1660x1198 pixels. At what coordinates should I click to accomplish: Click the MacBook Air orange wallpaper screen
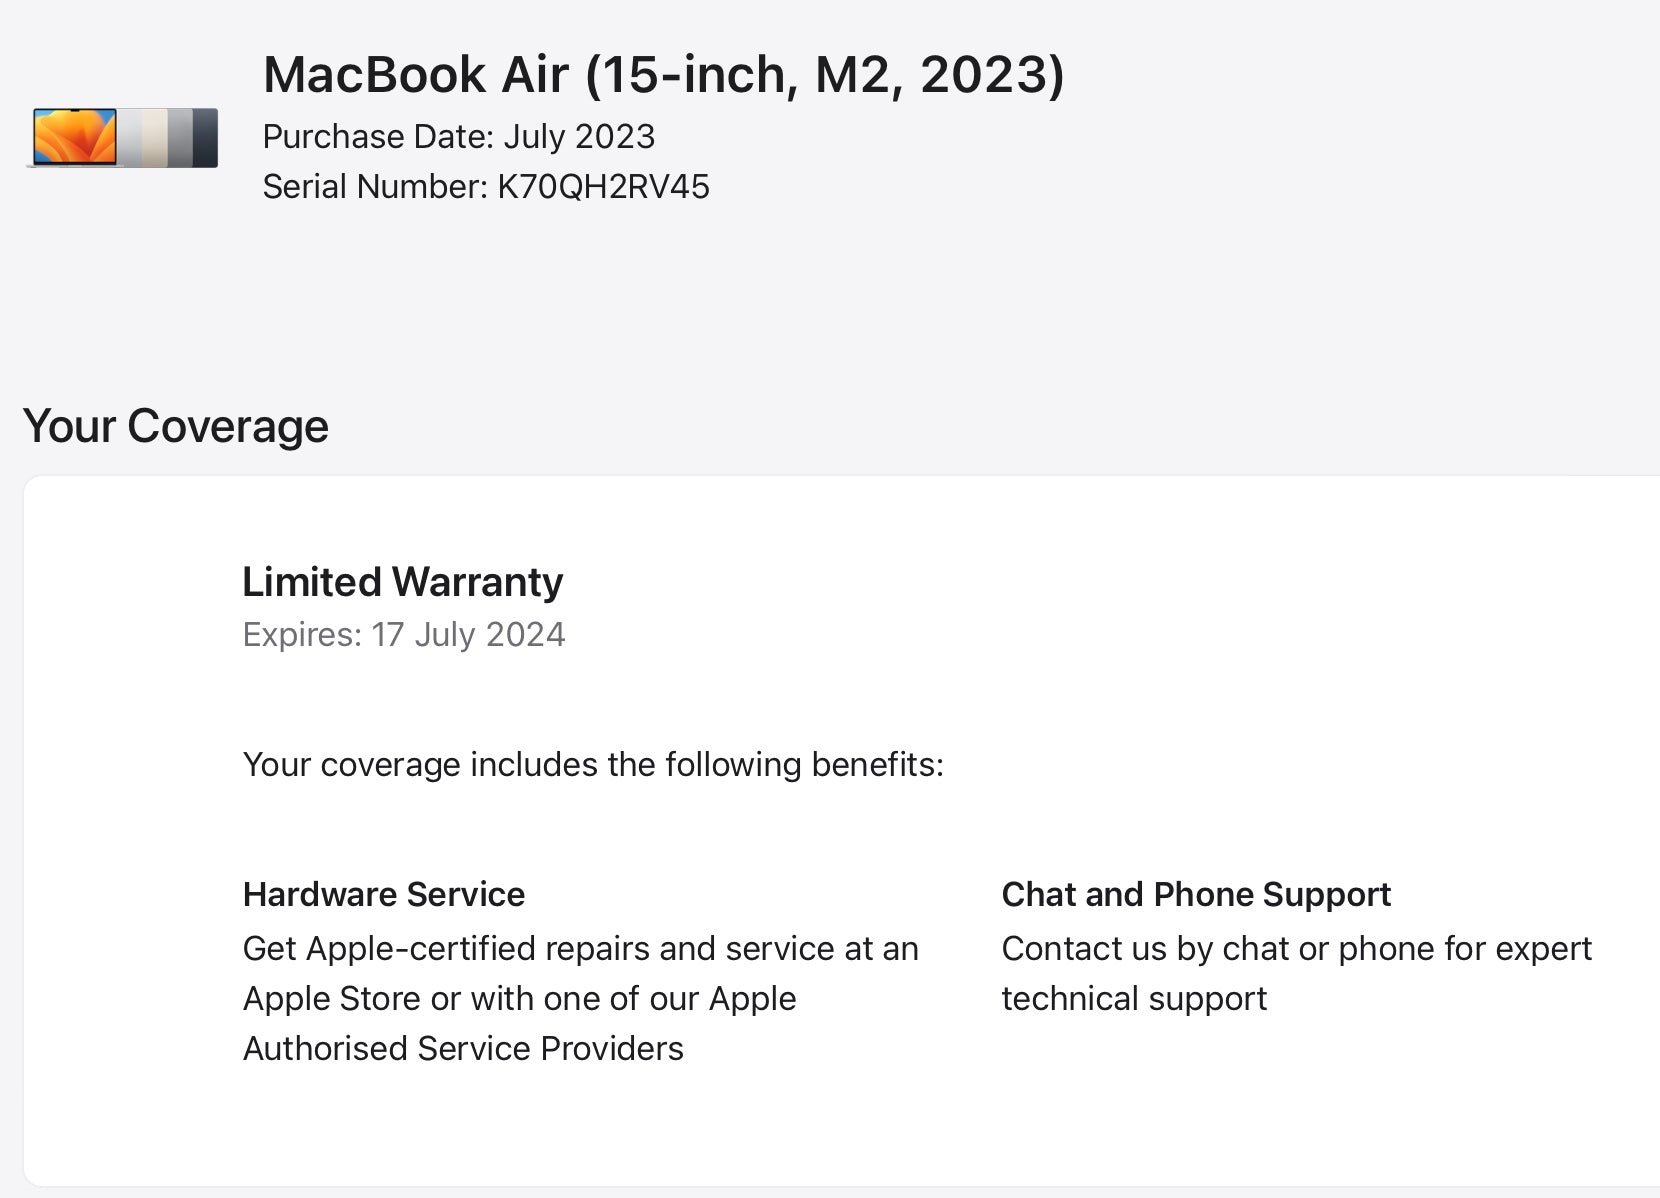[x=74, y=136]
